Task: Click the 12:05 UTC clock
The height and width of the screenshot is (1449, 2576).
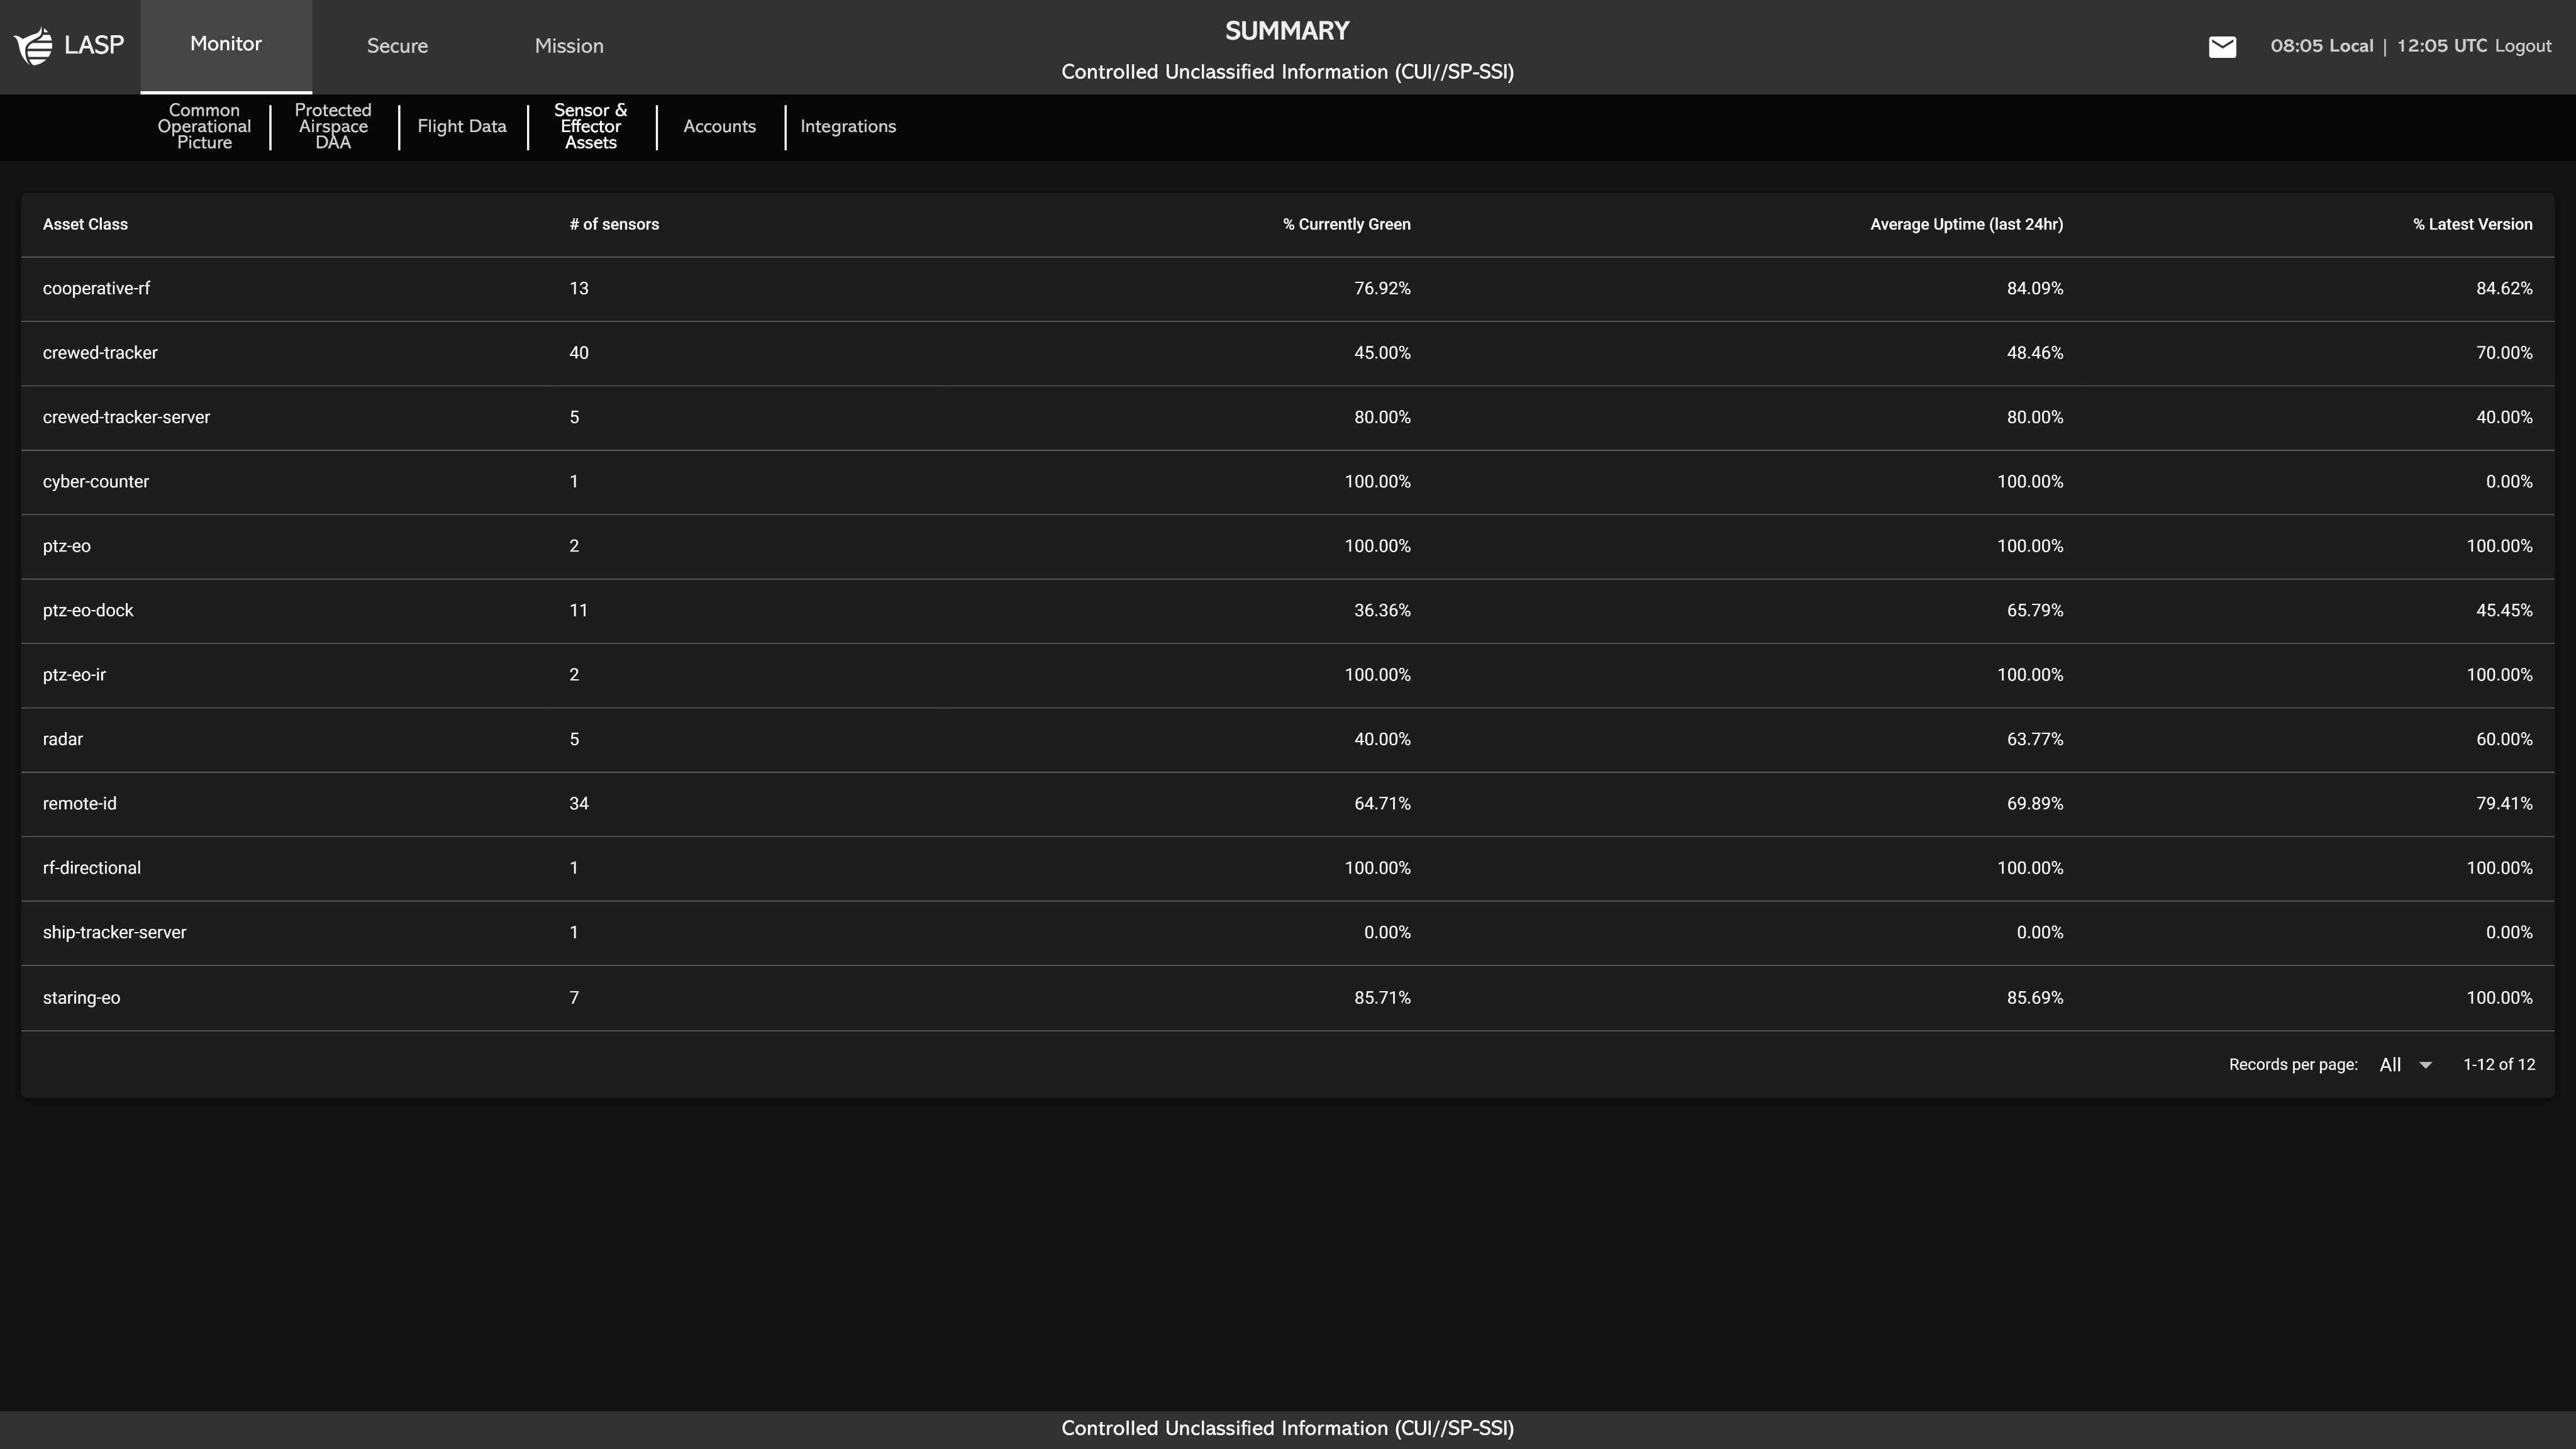Action: (2442, 46)
